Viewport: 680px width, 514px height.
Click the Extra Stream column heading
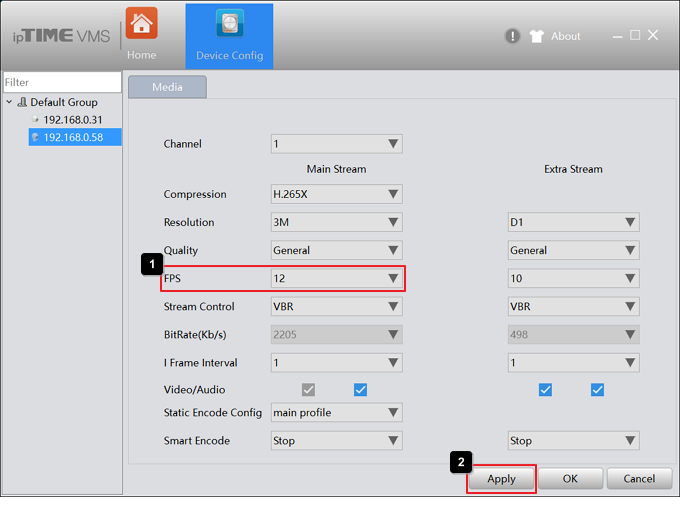pyautogui.click(x=573, y=169)
